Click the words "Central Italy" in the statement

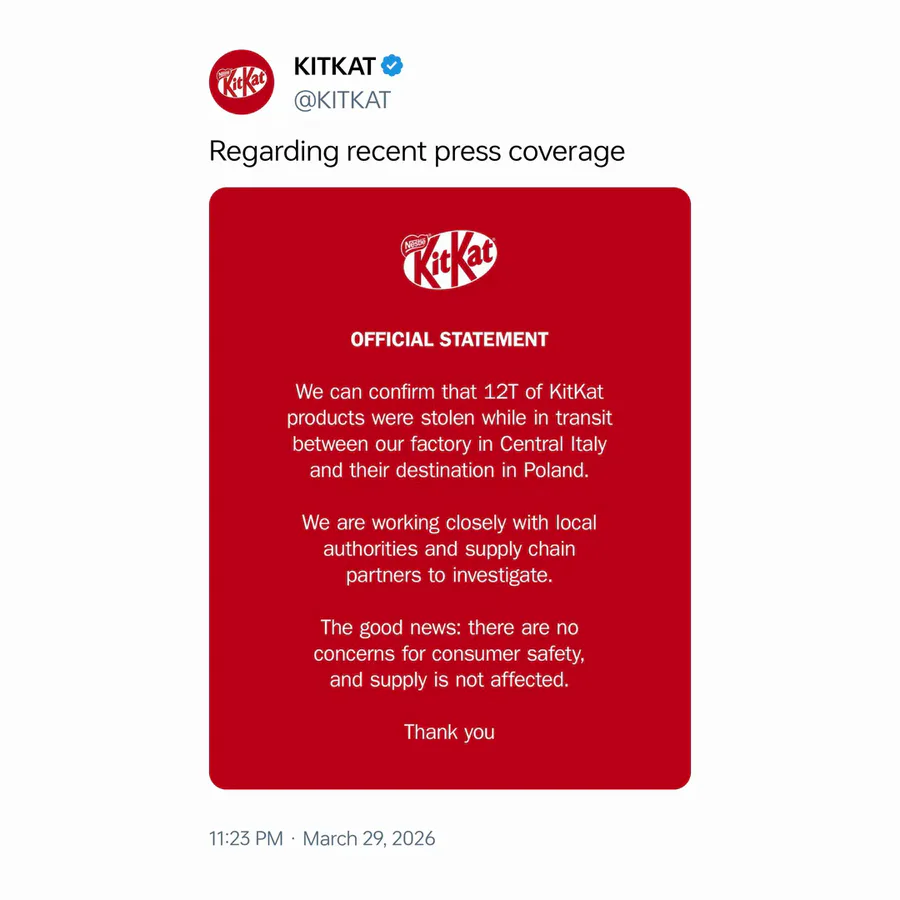(x=553, y=444)
